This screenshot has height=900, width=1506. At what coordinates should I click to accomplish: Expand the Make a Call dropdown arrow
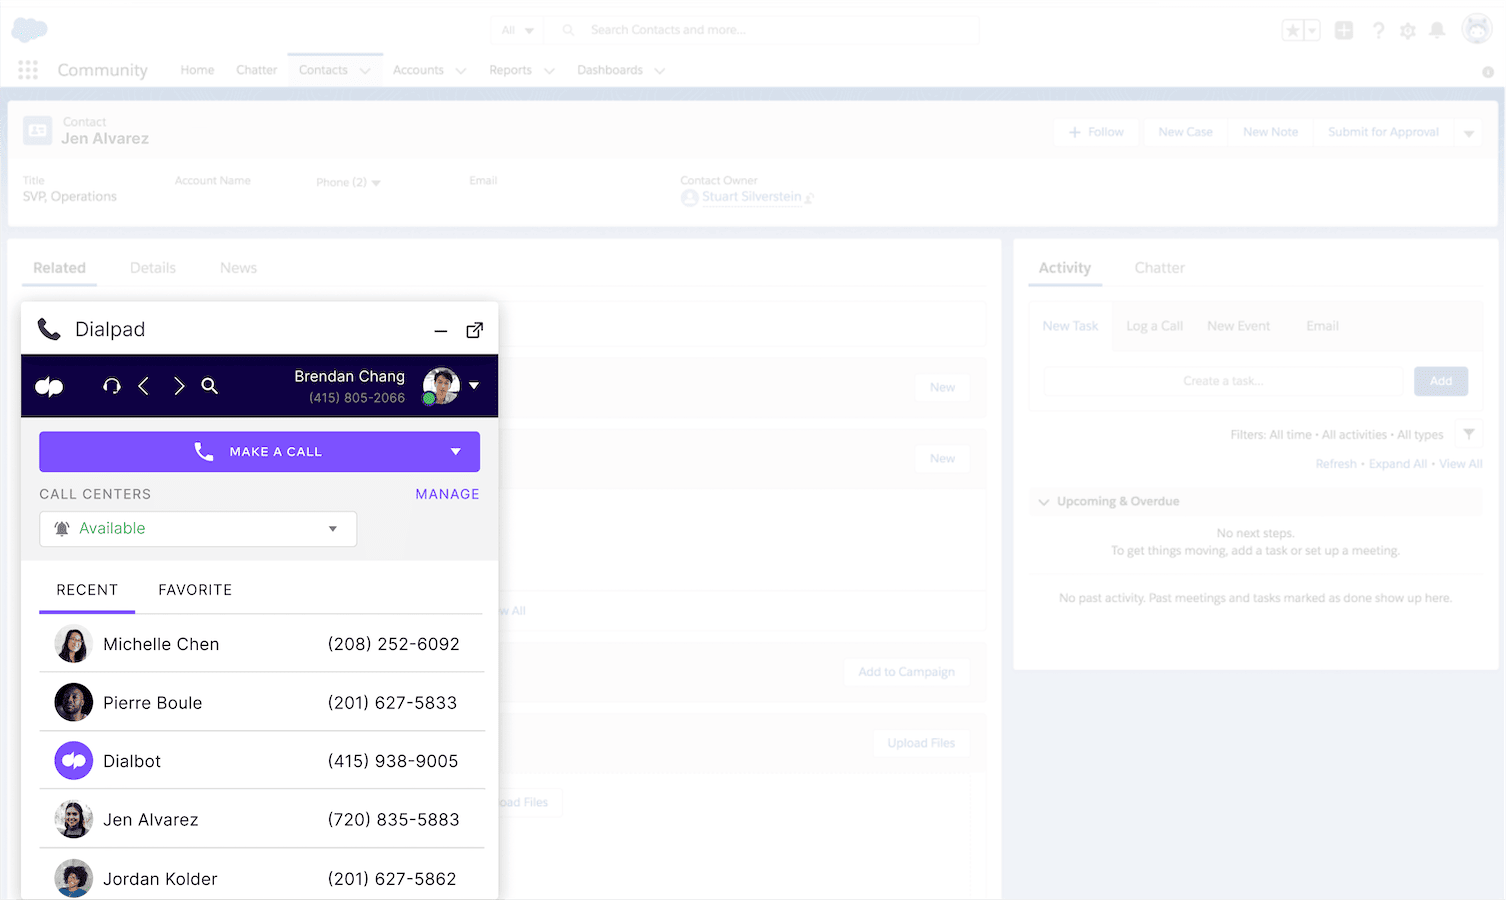[457, 451]
